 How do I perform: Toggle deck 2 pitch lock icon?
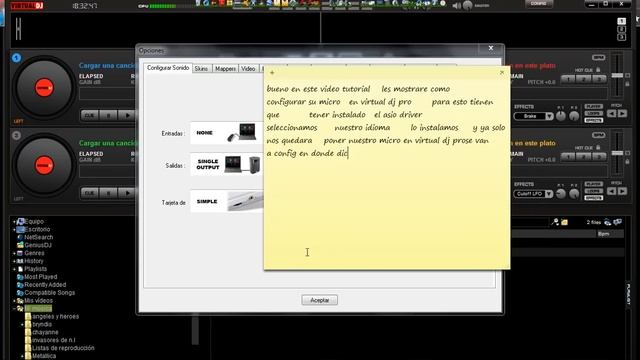click(x=628, y=162)
